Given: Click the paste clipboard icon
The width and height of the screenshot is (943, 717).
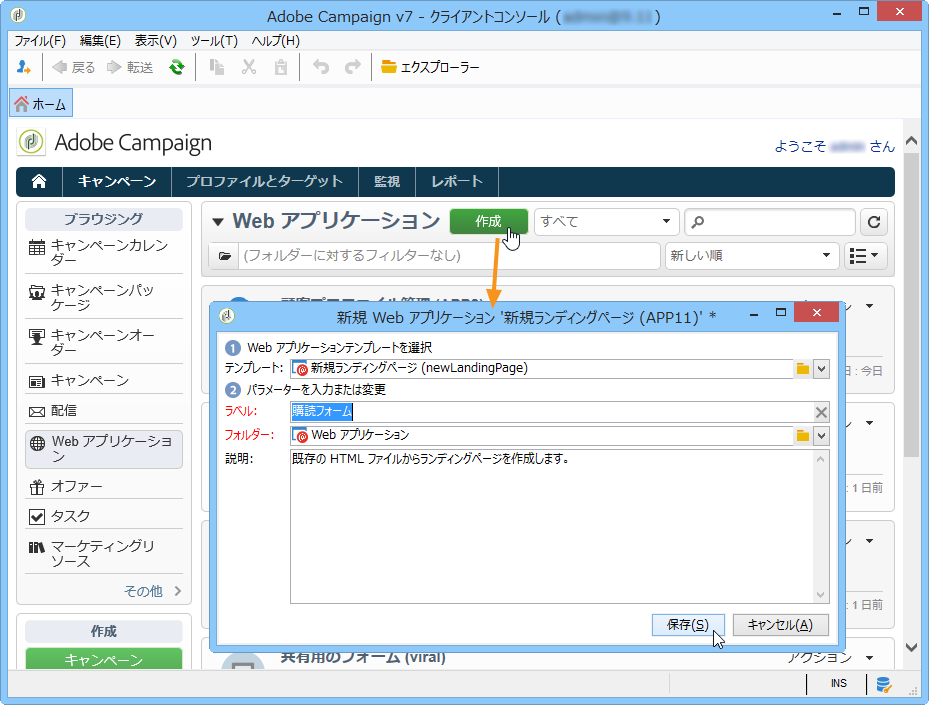Looking at the screenshot, I should (281, 67).
